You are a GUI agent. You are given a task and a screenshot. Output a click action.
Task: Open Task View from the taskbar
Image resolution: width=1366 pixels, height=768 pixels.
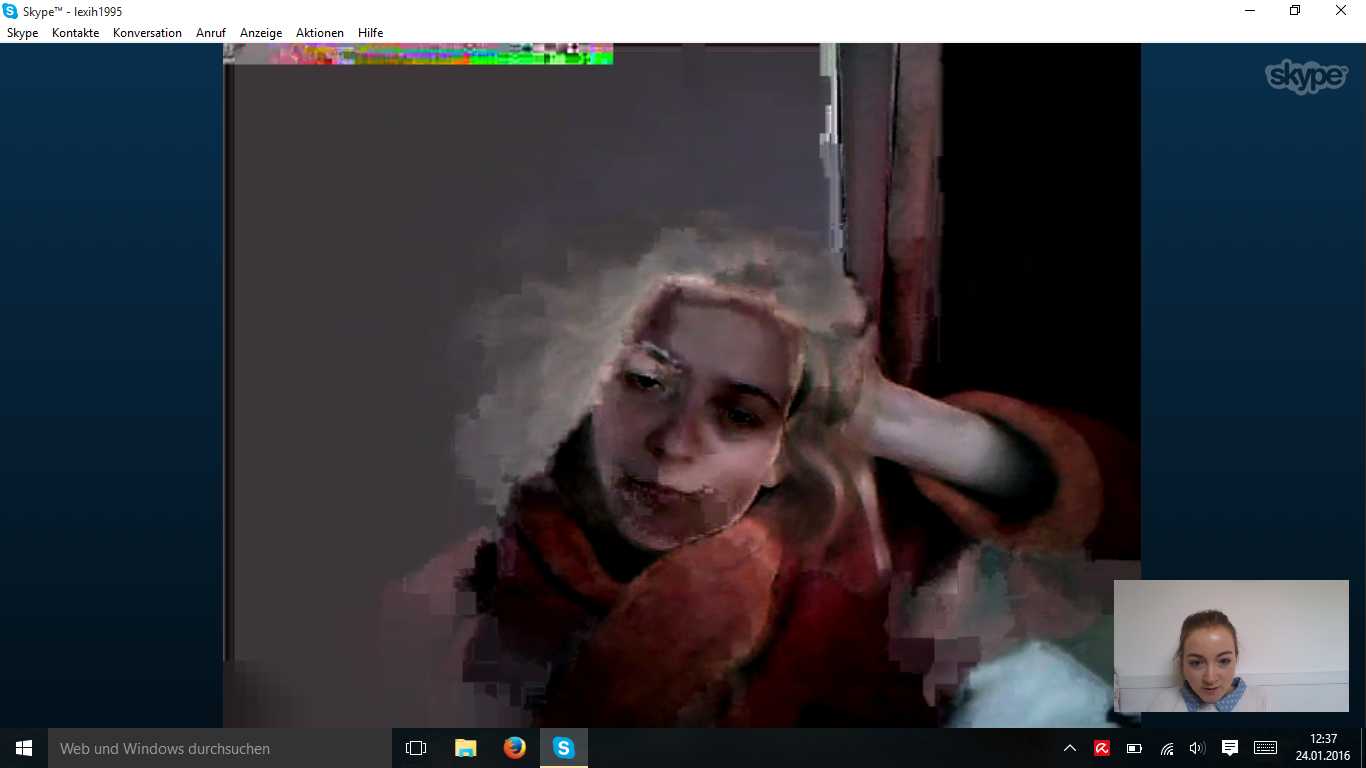coord(416,748)
